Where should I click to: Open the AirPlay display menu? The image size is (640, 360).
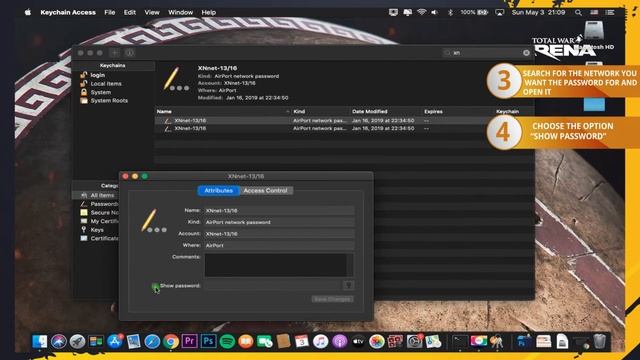click(500, 12)
